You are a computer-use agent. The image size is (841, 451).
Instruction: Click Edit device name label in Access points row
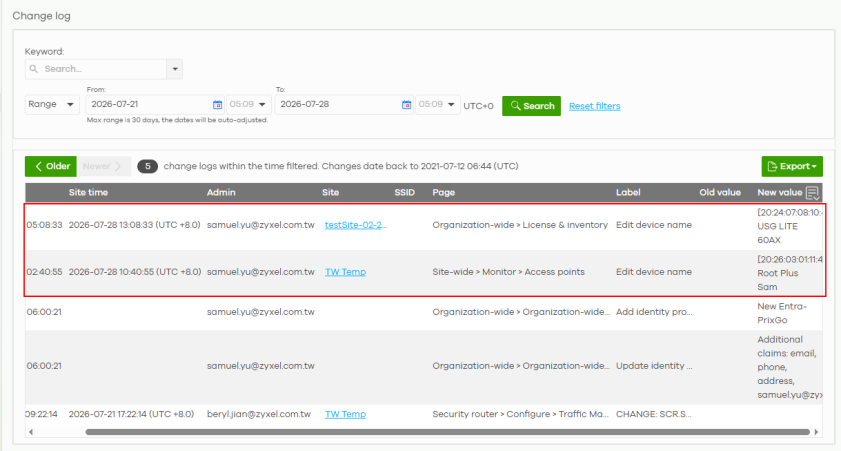[x=653, y=272]
